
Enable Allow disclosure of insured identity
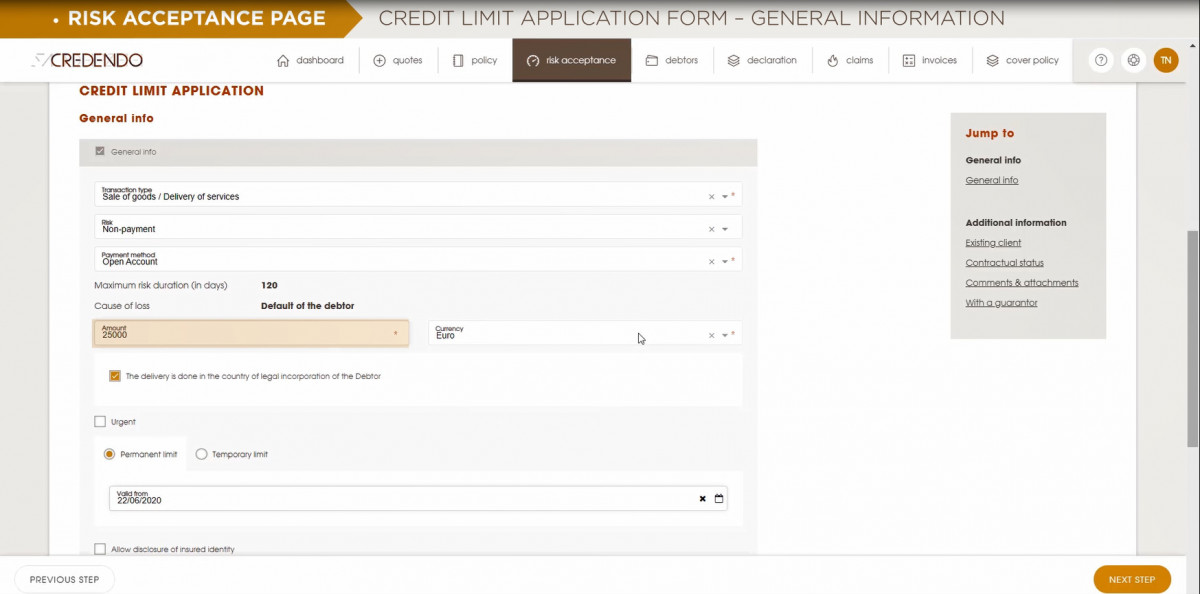pyautogui.click(x=99, y=549)
